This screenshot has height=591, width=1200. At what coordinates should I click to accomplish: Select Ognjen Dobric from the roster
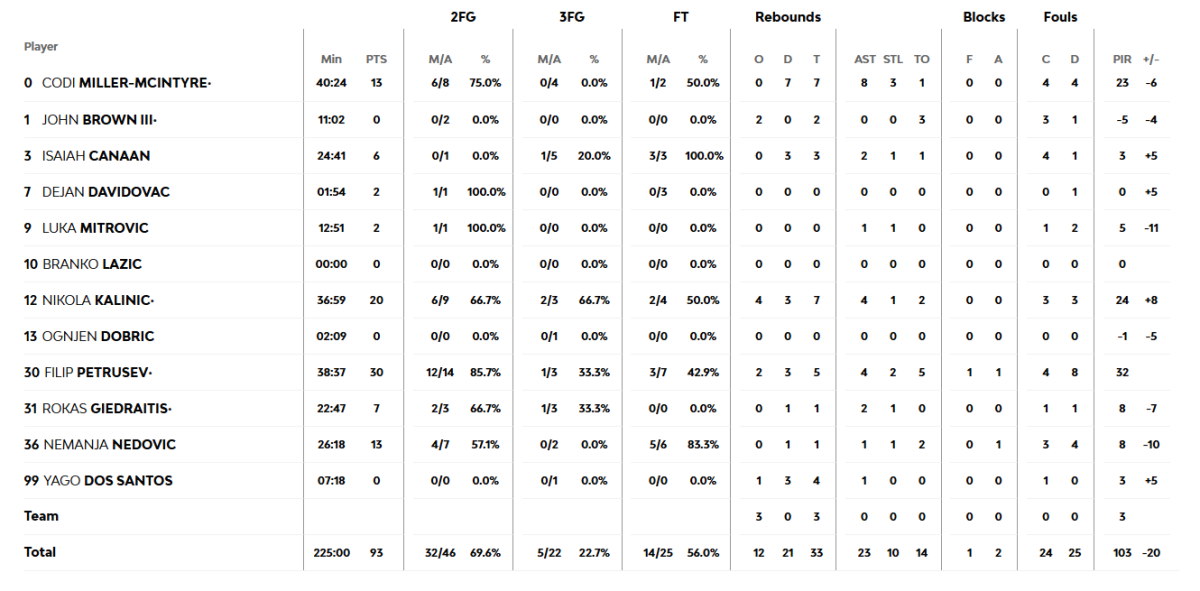tap(98, 336)
